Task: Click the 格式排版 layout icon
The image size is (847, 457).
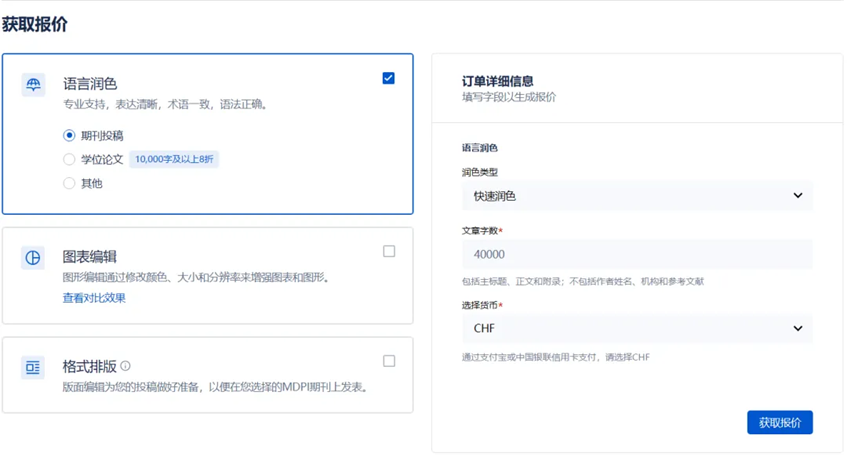Action: point(33,368)
